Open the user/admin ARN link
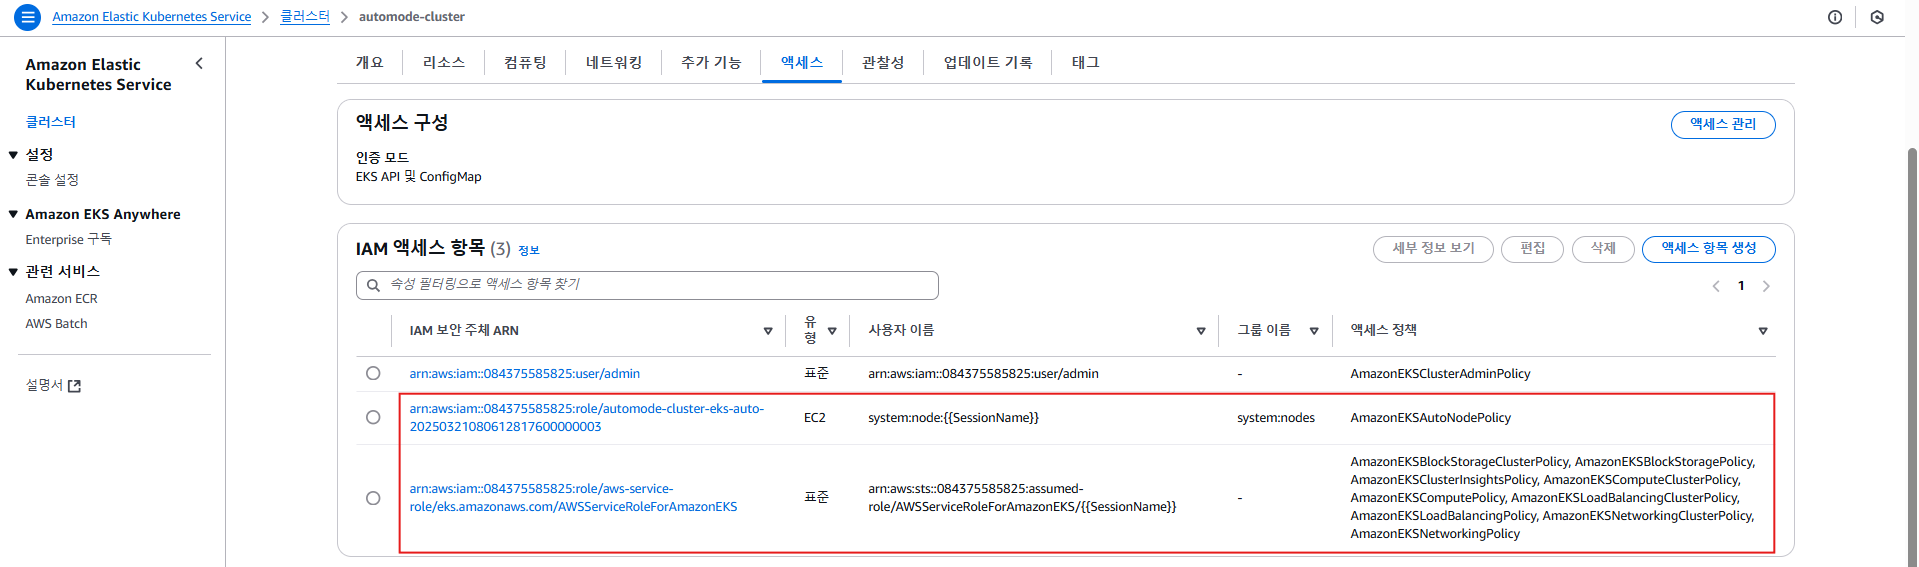 click(524, 374)
